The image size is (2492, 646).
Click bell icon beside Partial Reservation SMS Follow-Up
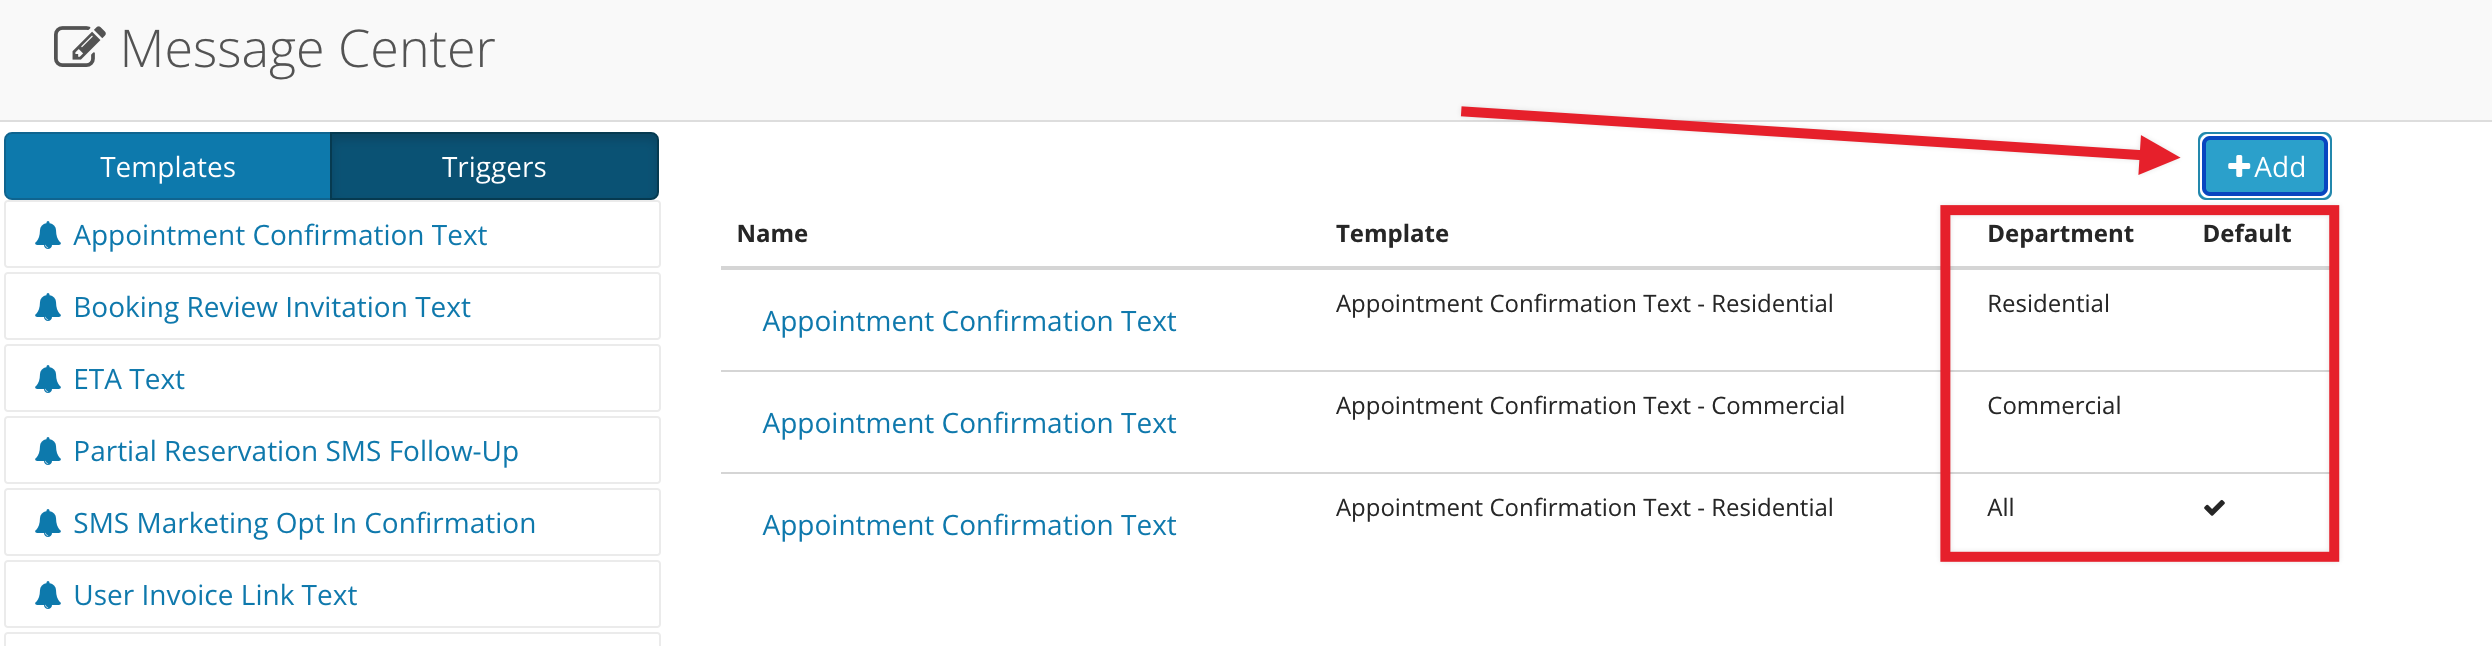coord(47,451)
